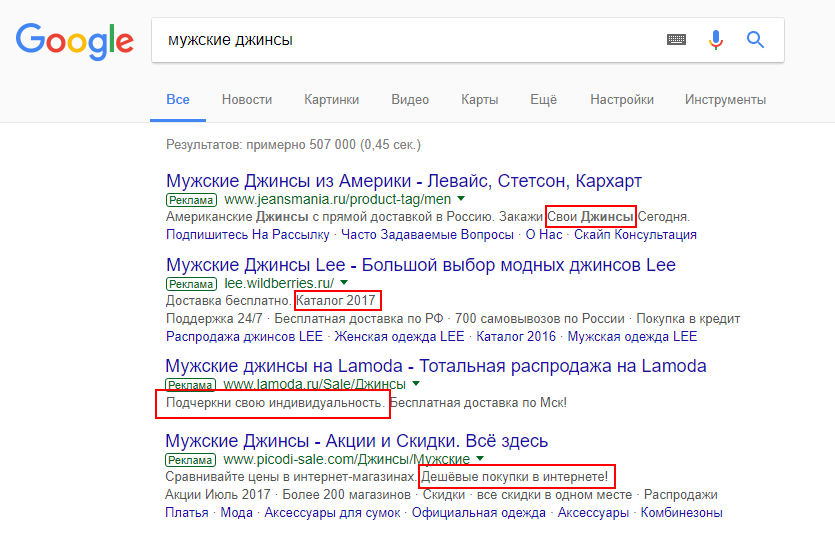Image resolution: width=835 pixels, height=533 pixels.
Task: Click Реклама badge of jeansmania ad
Action: [192, 200]
